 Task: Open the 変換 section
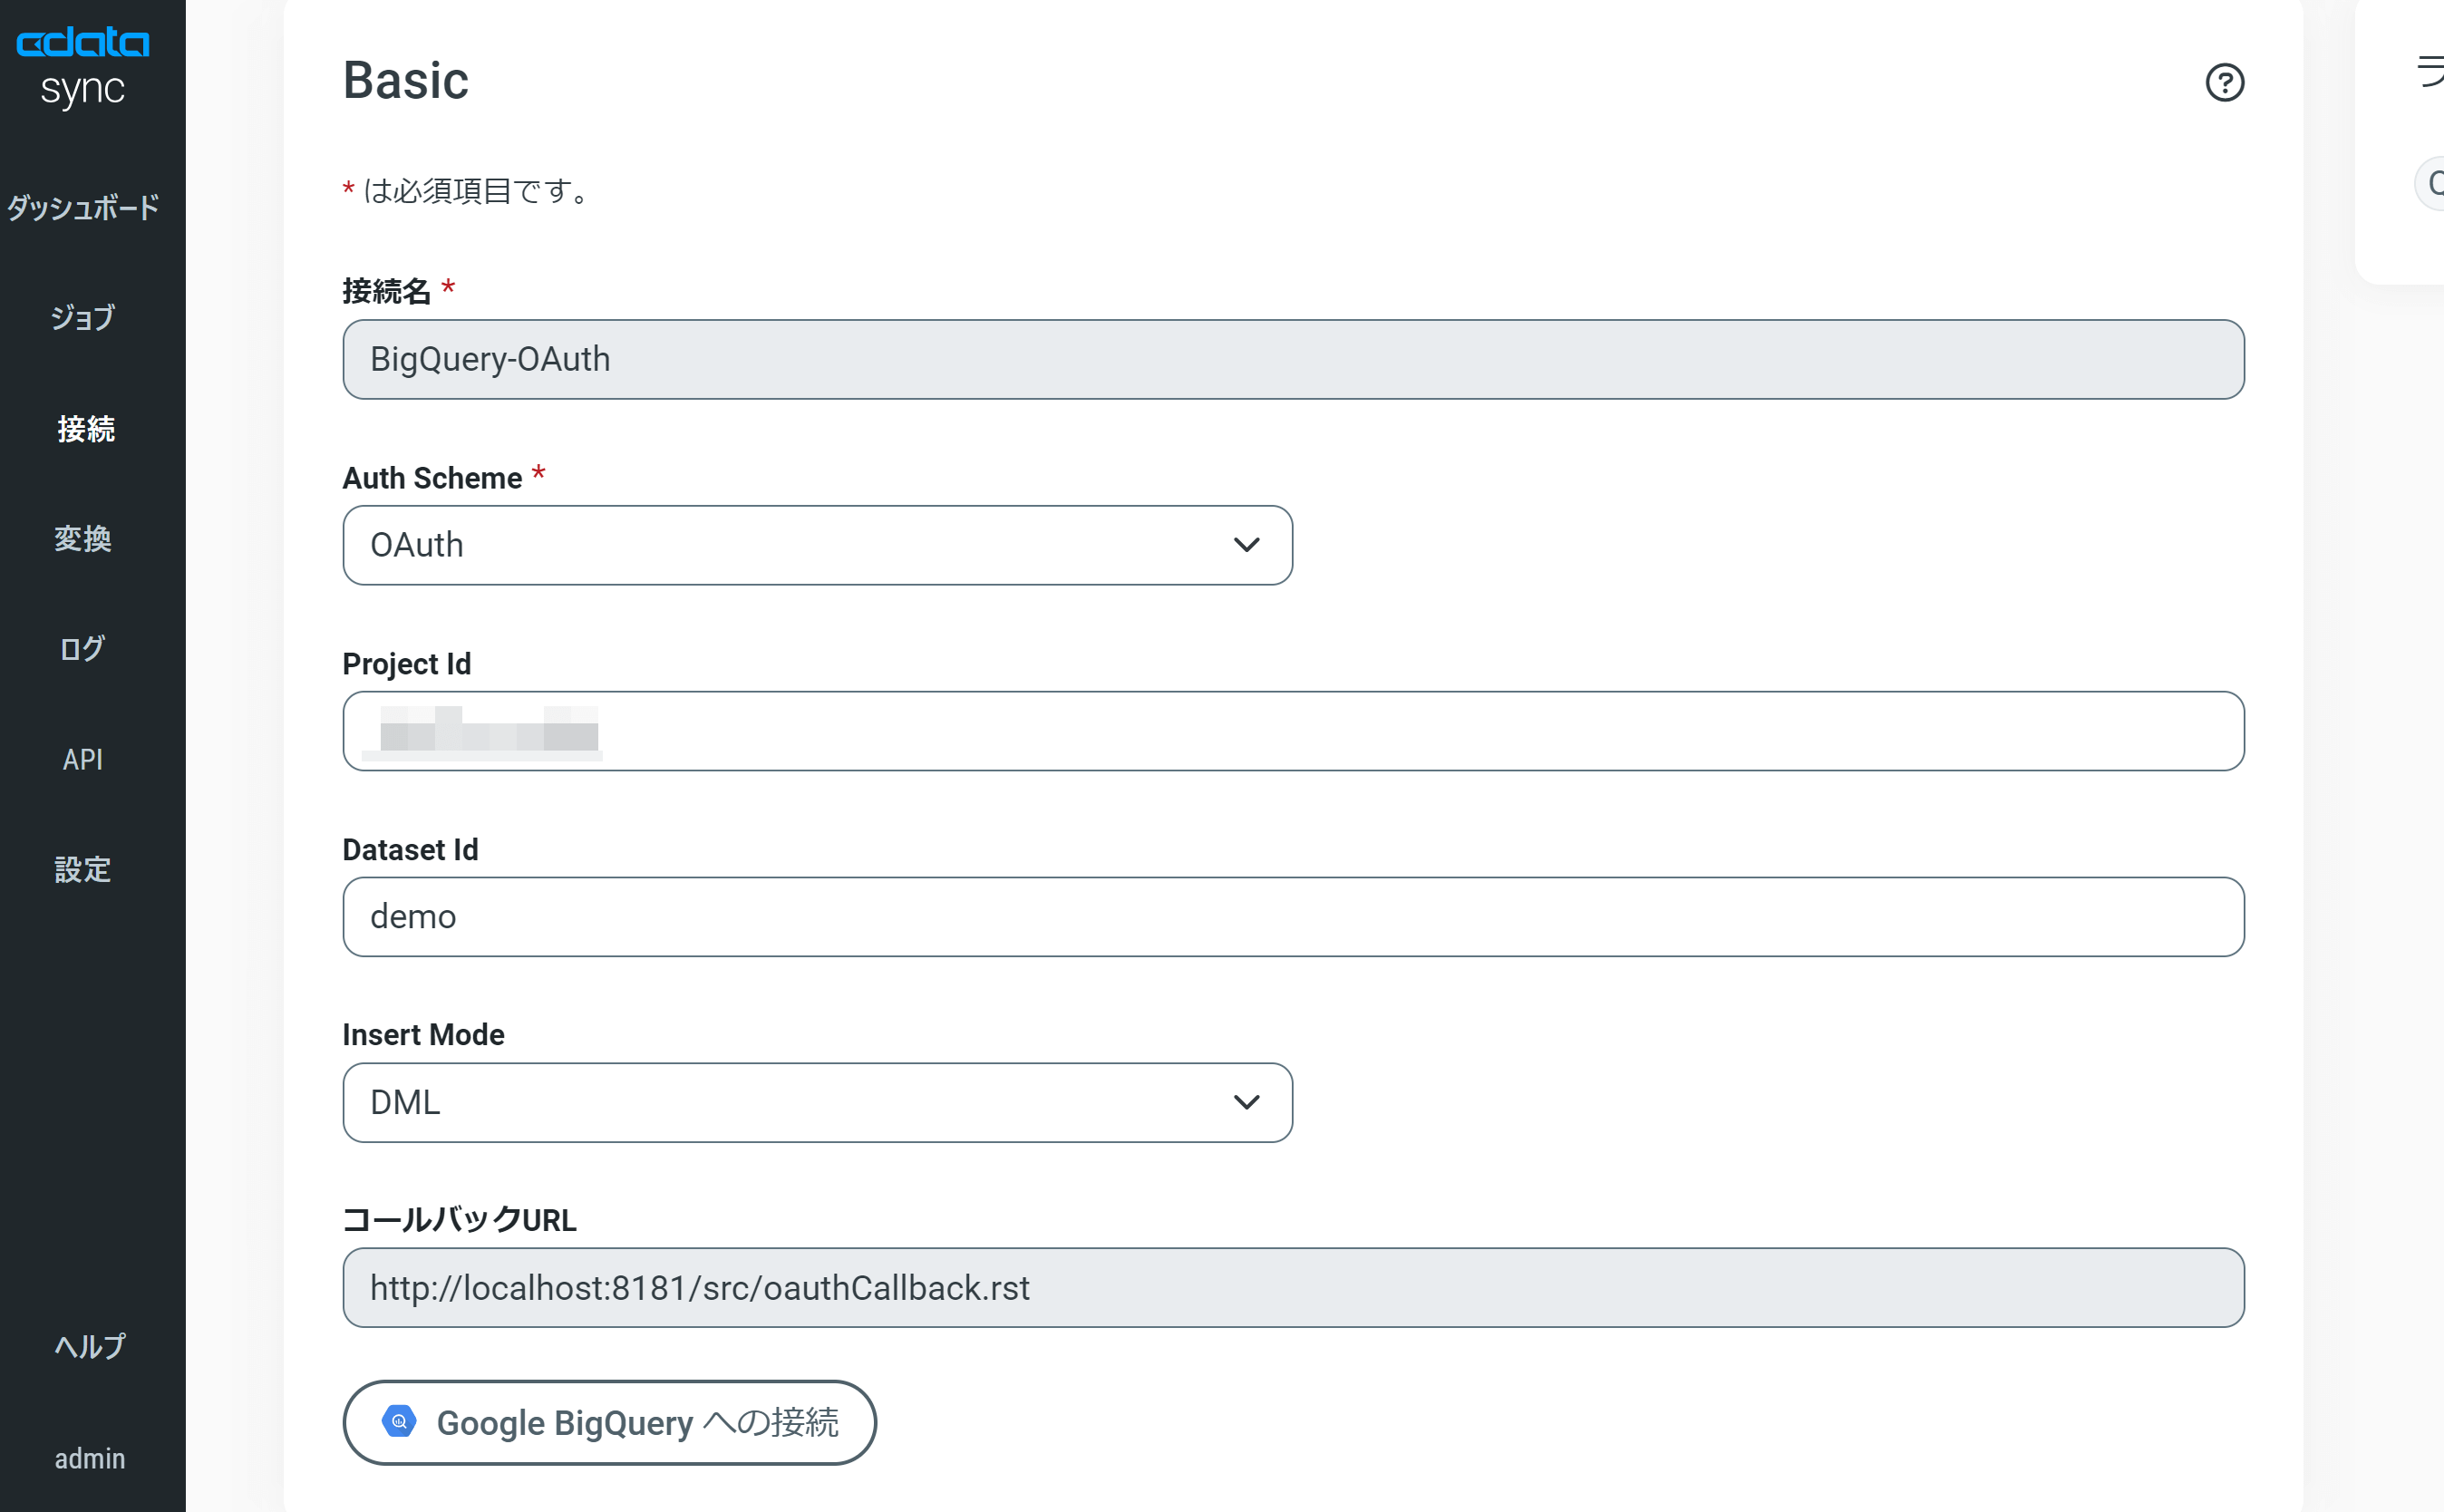pyautogui.click(x=83, y=539)
